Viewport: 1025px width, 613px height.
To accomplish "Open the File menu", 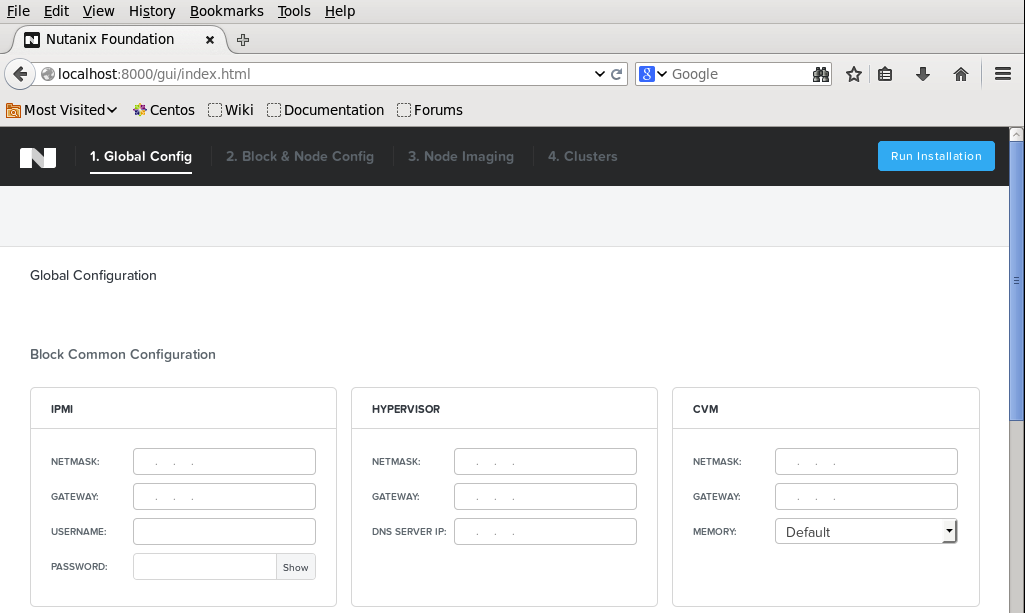I will click(18, 11).
